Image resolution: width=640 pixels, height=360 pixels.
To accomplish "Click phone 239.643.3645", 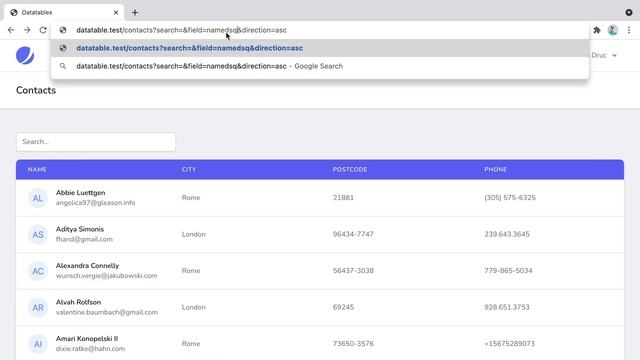I will pyautogui.click(x=507, y=234).
